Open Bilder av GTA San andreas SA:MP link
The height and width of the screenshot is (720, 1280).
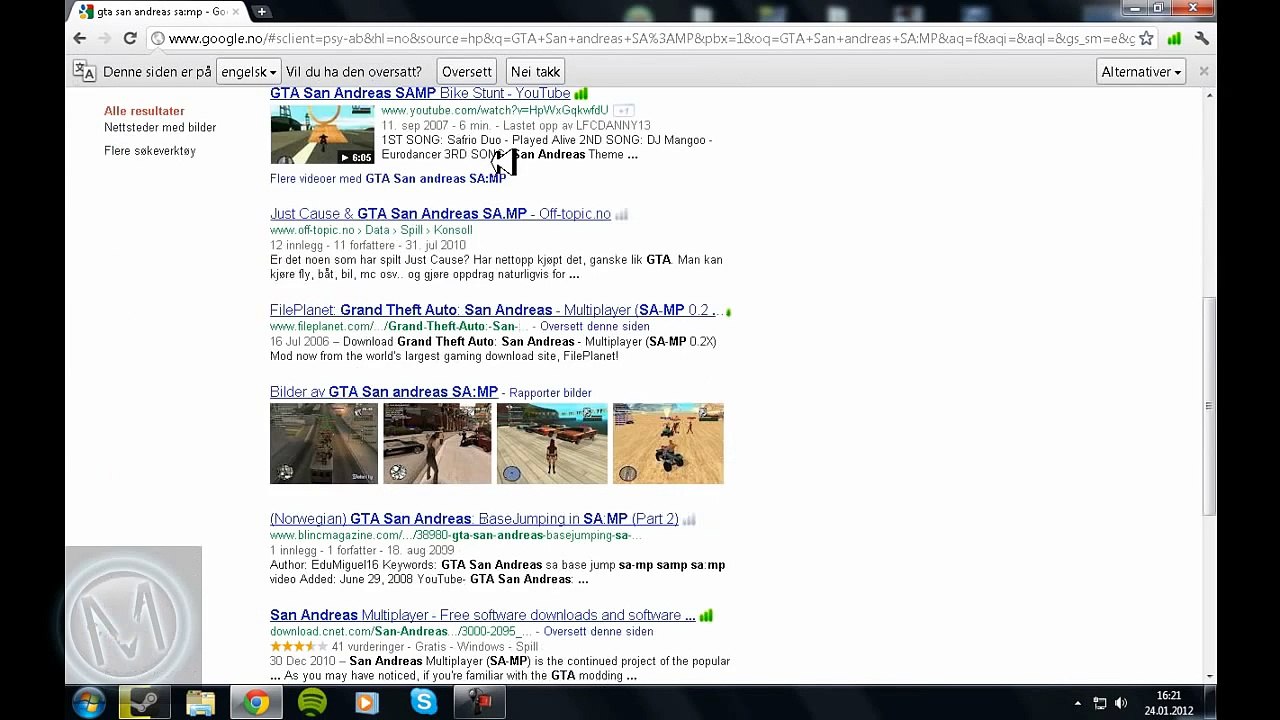(x=384, y=392)
